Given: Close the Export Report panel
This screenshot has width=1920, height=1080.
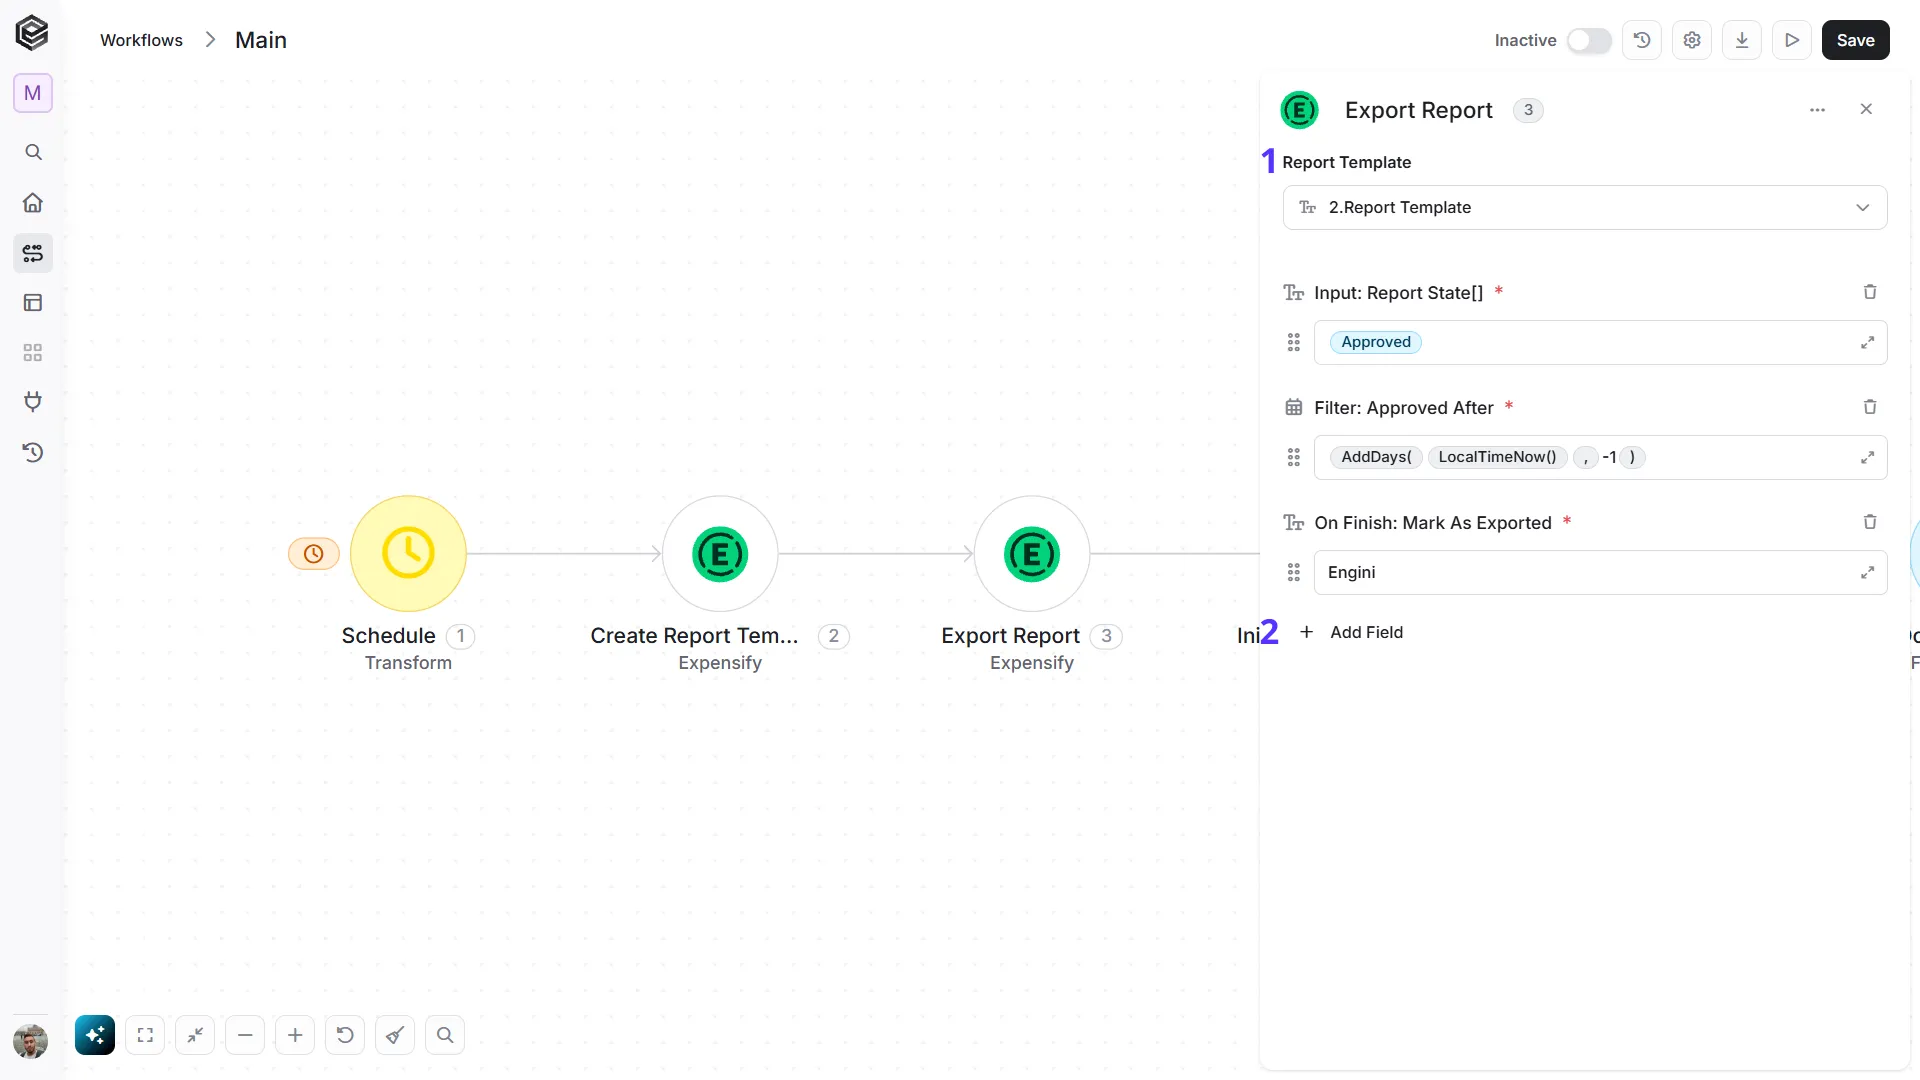Looking at the screenshot, I should [1866, 109].
